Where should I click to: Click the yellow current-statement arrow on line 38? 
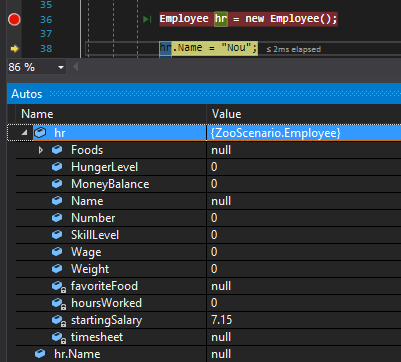pyautogui.click(x=14, y=49)
